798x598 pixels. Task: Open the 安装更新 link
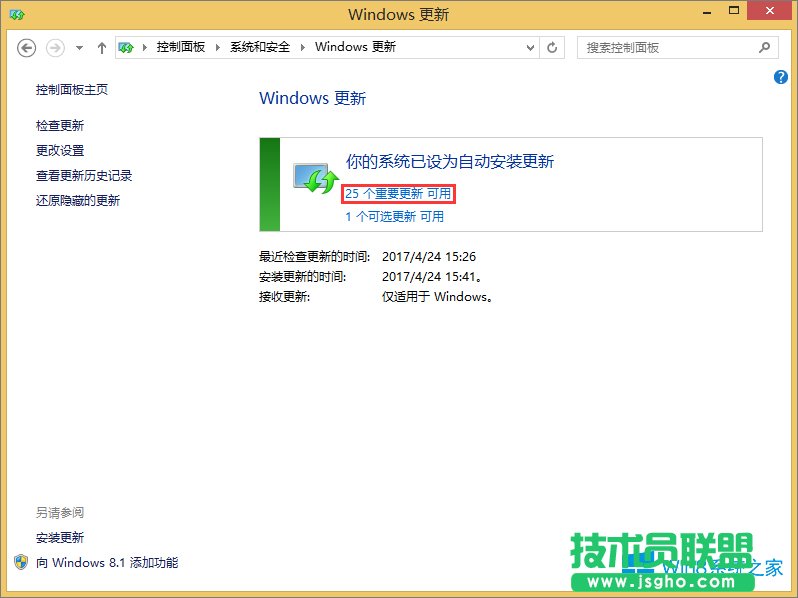[x=60, y=537]
